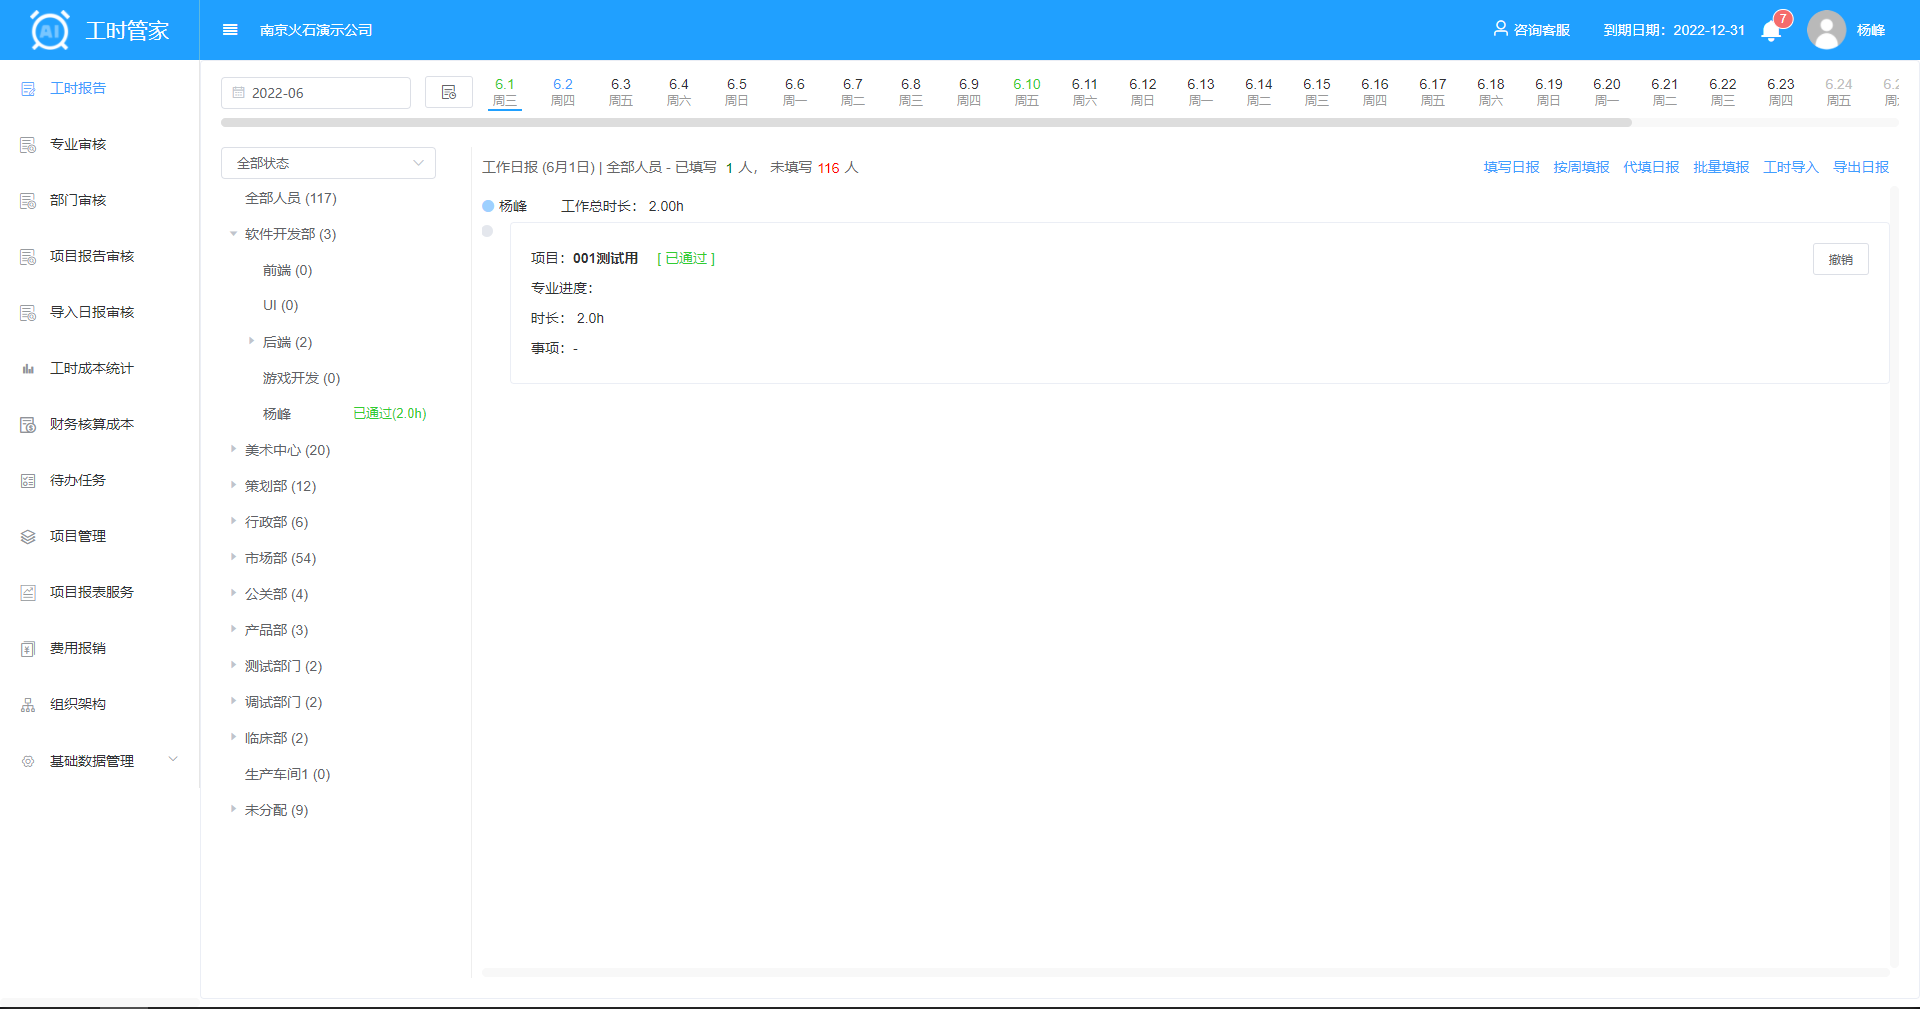Click the date strip horizontal scrollbar

click(926, 123)
